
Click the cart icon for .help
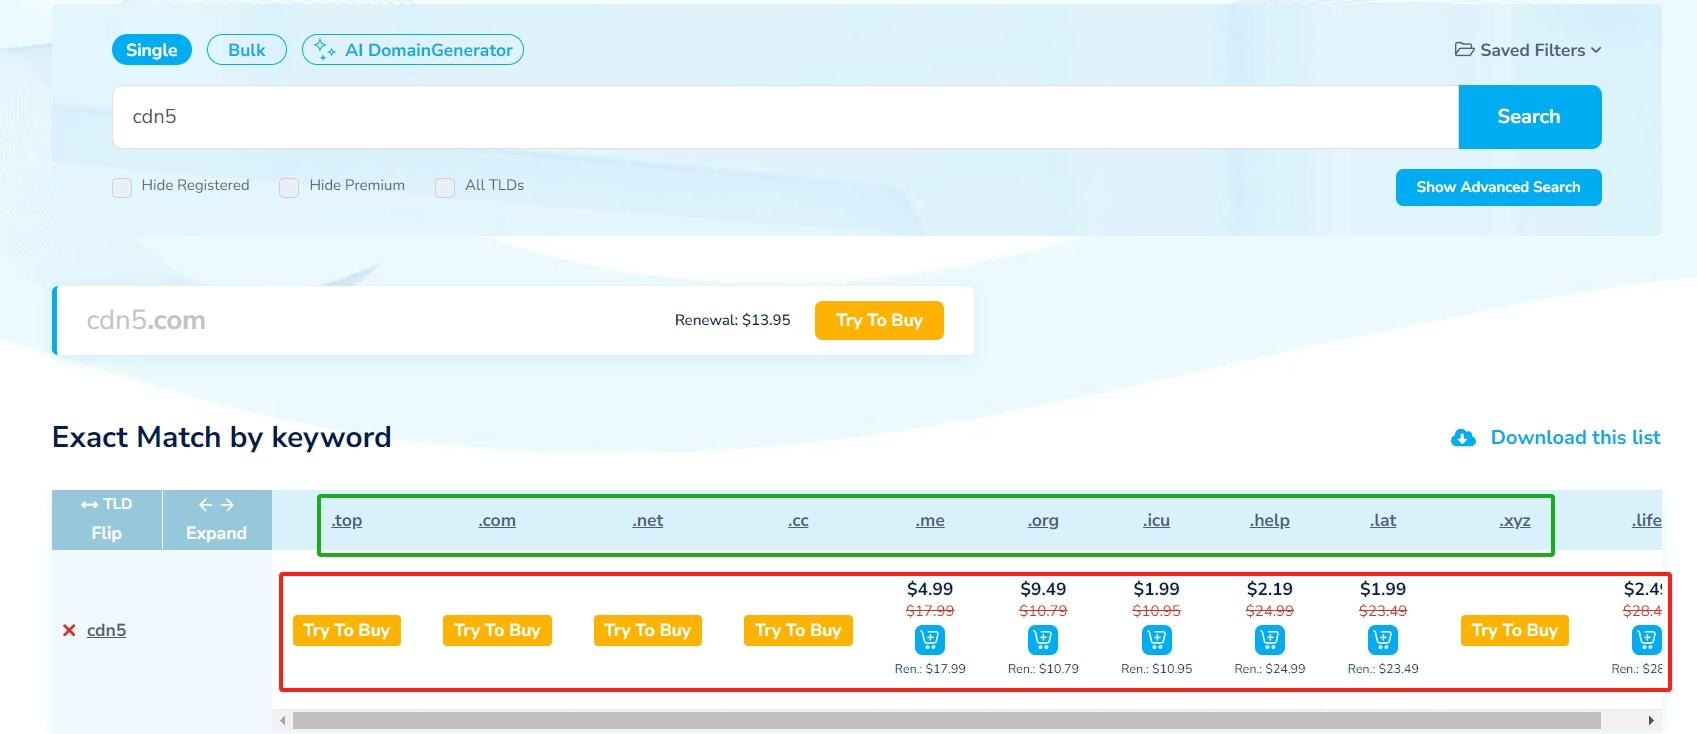1269,639
